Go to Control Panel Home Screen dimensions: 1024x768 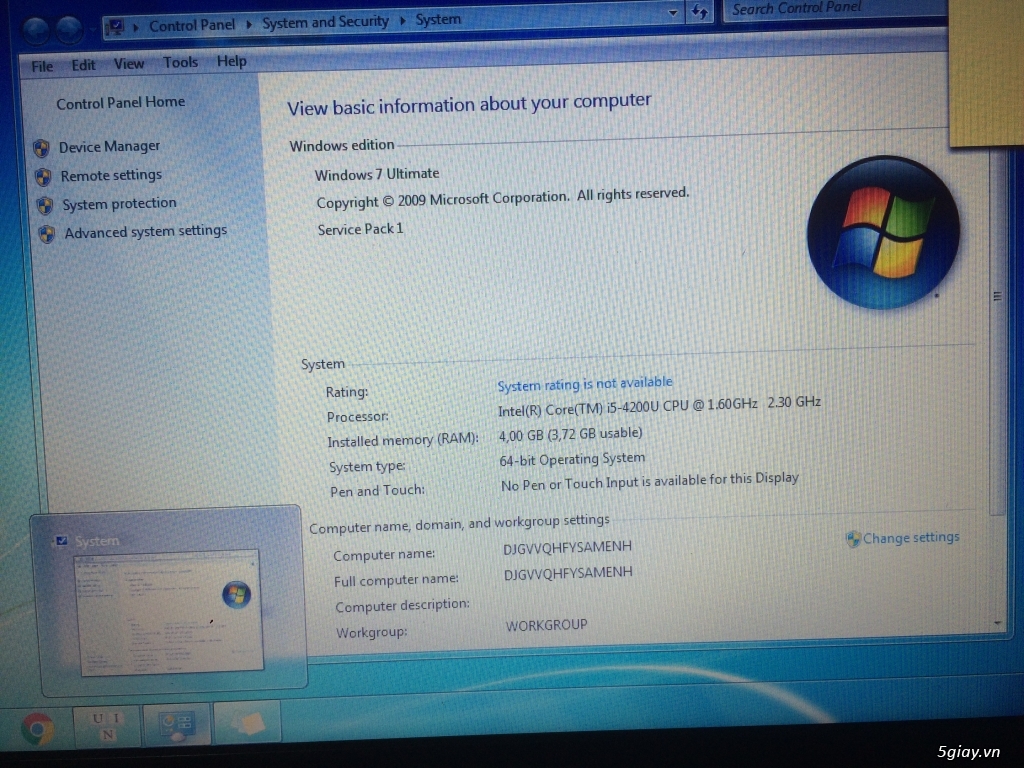[x=120, y=103]
